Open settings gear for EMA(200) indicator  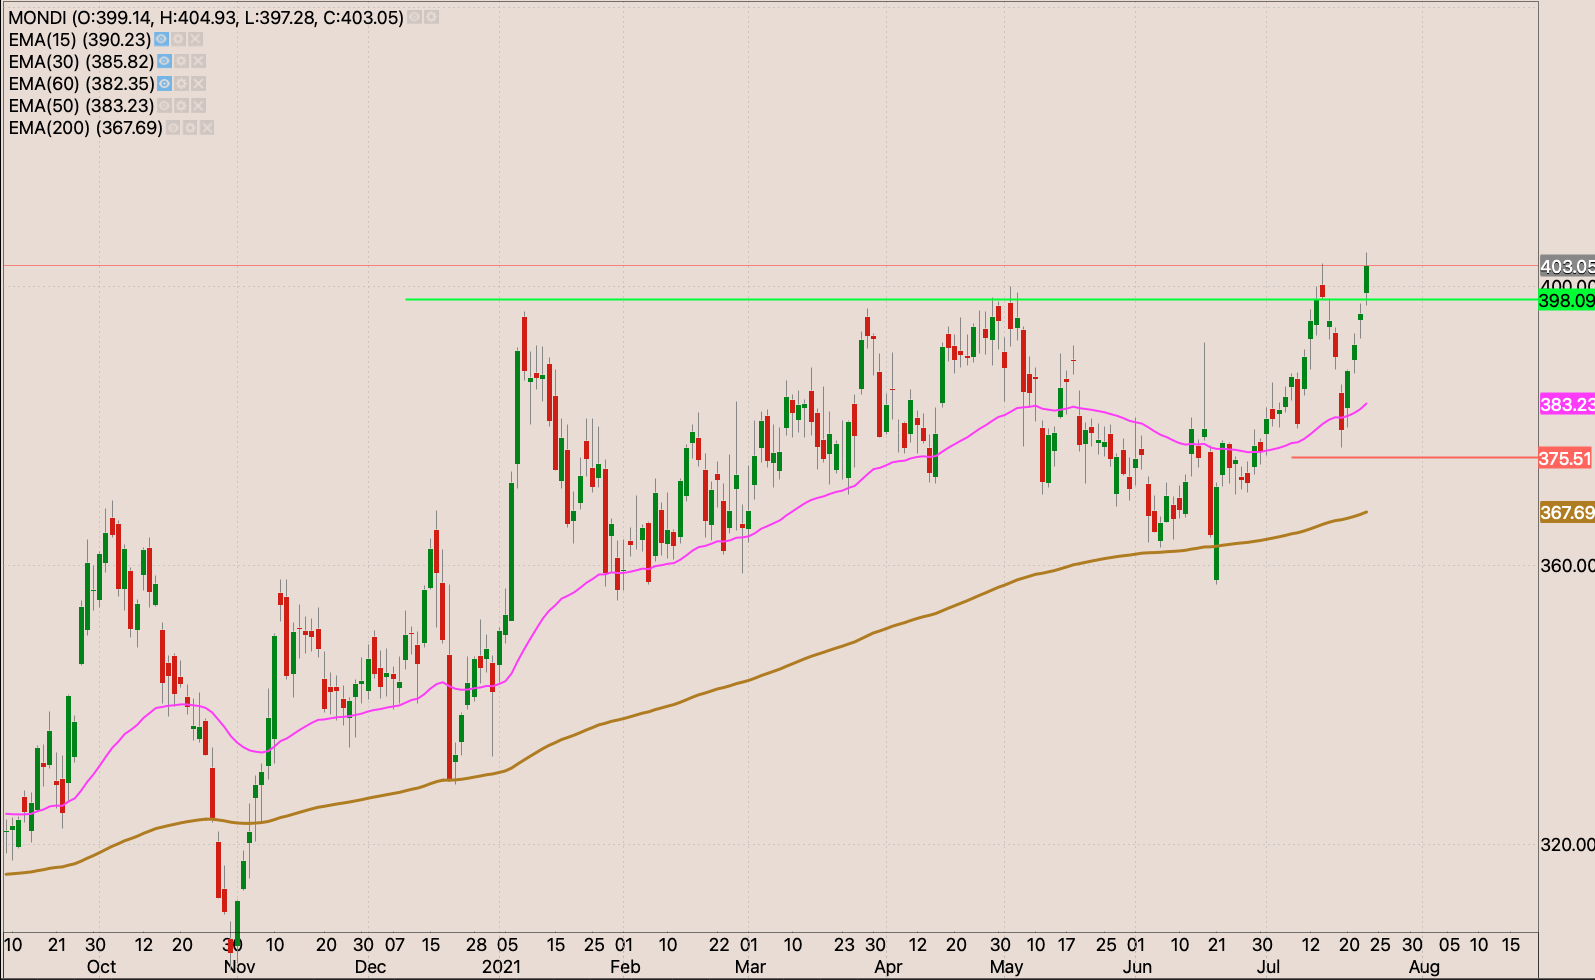[190, 127]
